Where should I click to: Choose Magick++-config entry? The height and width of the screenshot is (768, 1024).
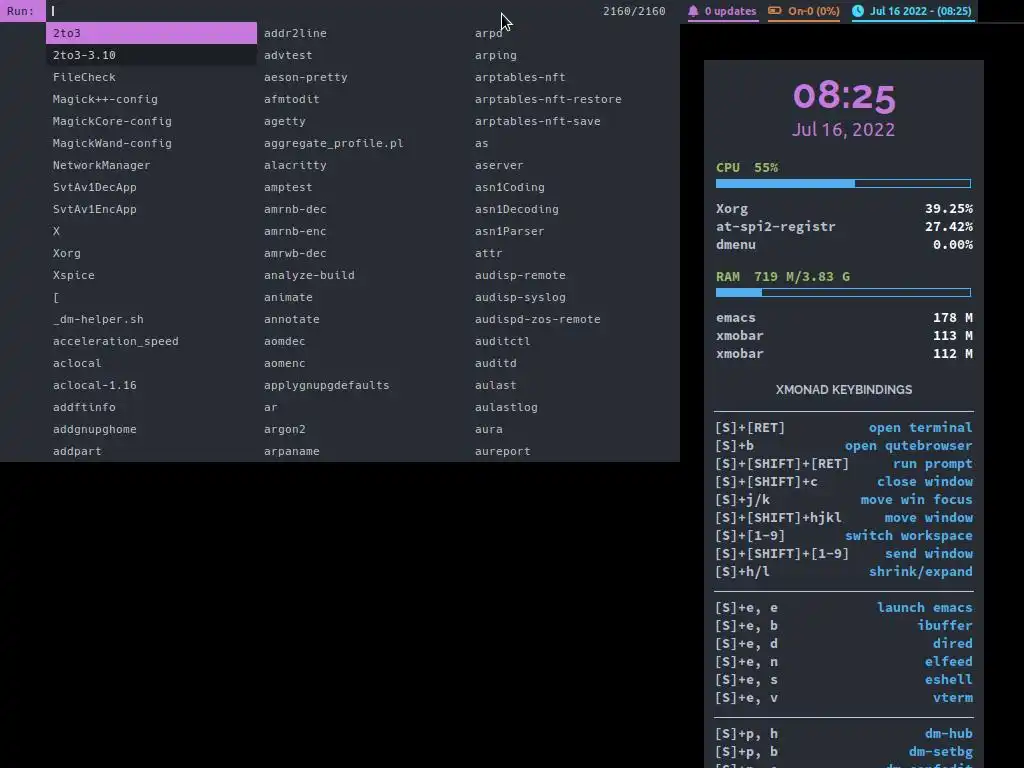(x=105, y=99)
